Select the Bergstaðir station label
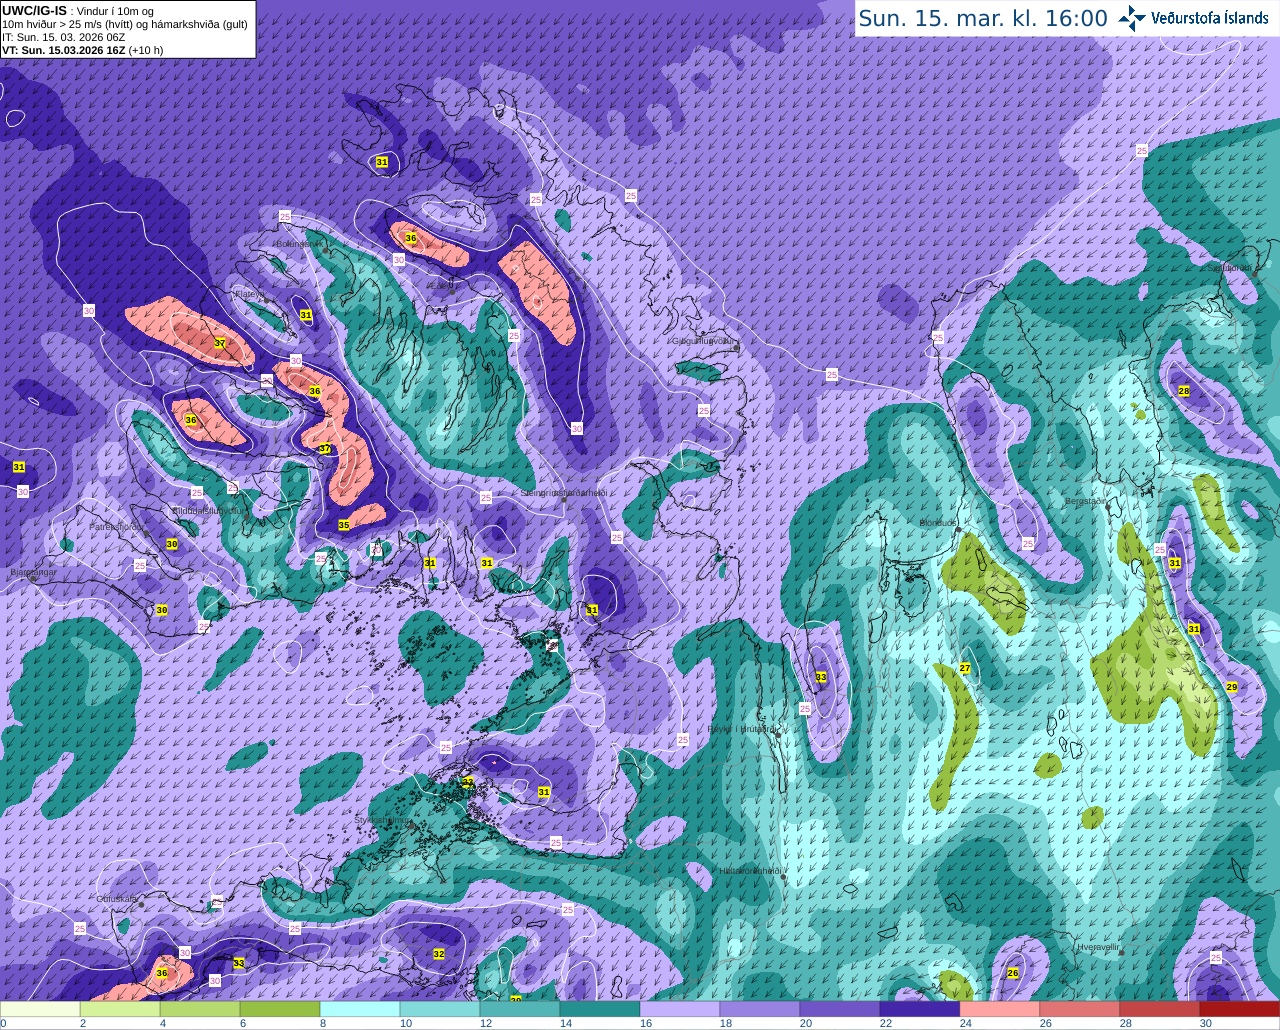This screenshot has height=1030, width=1280. (1087, 501)
